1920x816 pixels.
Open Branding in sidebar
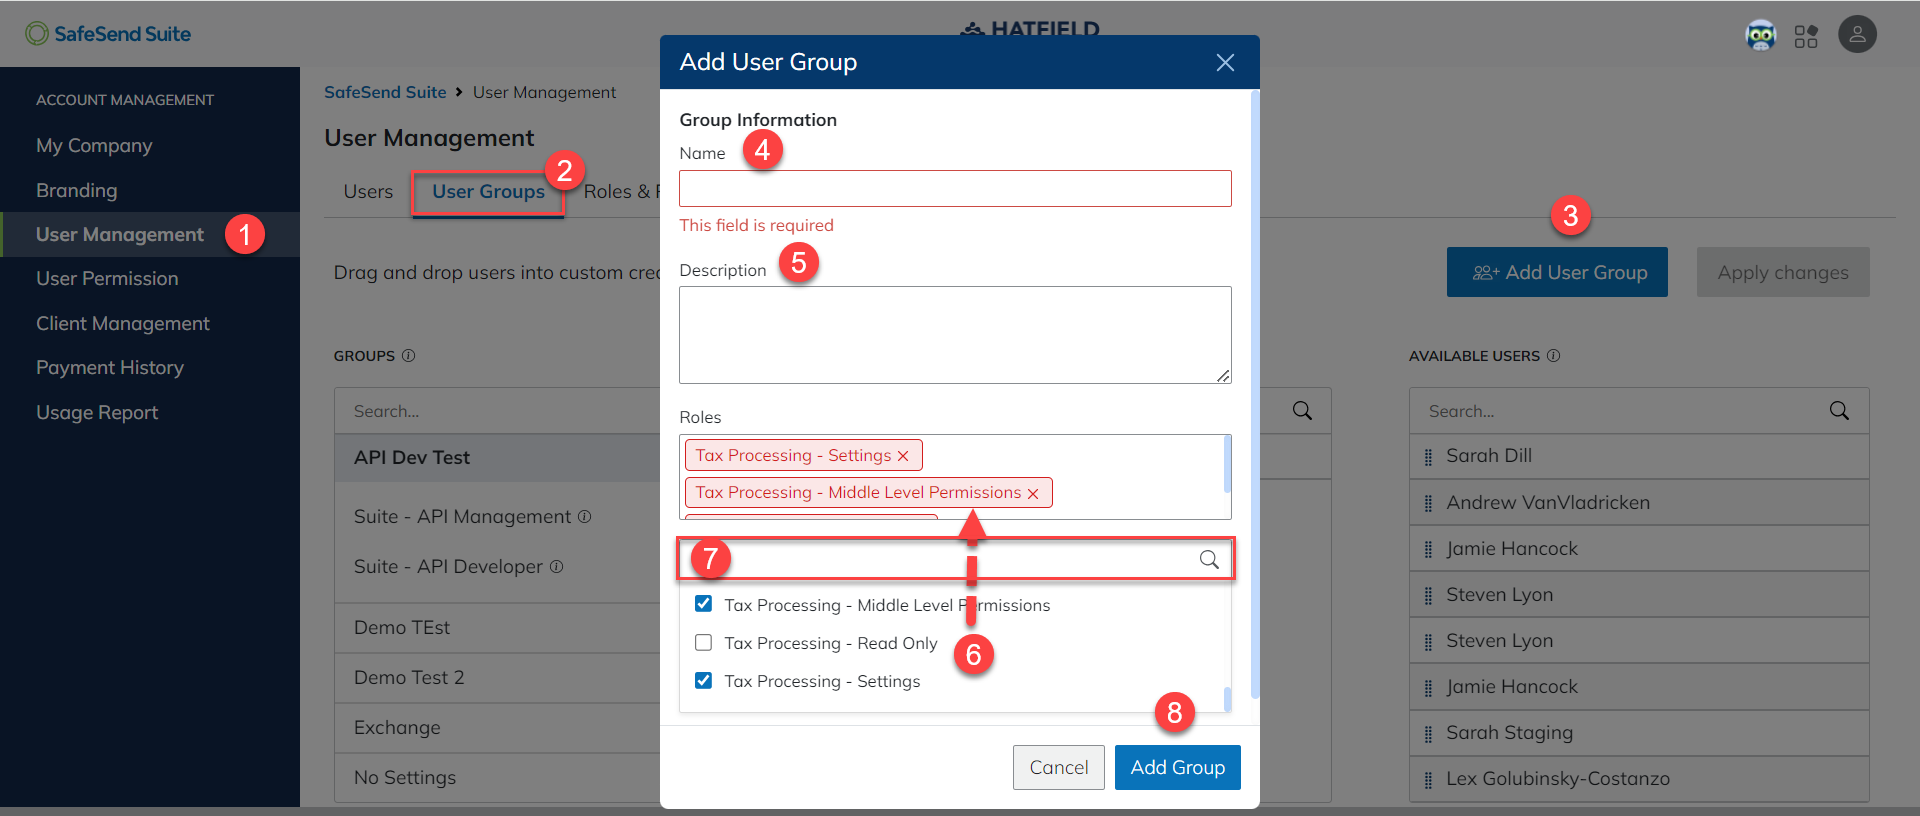coord(77,190)
